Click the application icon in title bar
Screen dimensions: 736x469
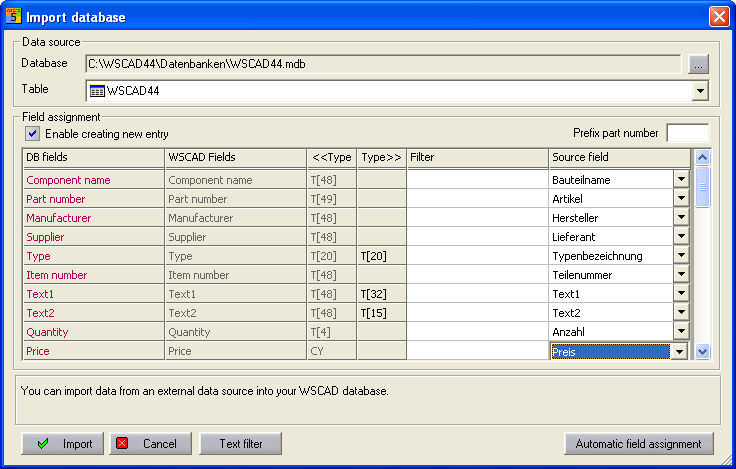click(14, 16)
